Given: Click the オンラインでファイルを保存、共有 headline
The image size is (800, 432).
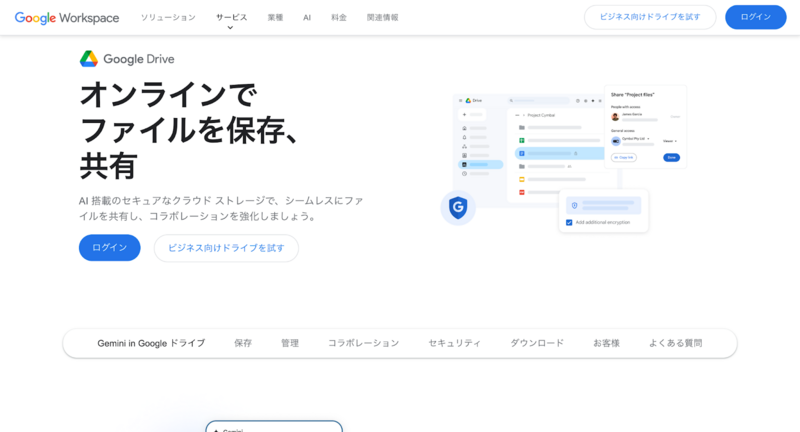Looking at the screenshot, I should point(188,130).
